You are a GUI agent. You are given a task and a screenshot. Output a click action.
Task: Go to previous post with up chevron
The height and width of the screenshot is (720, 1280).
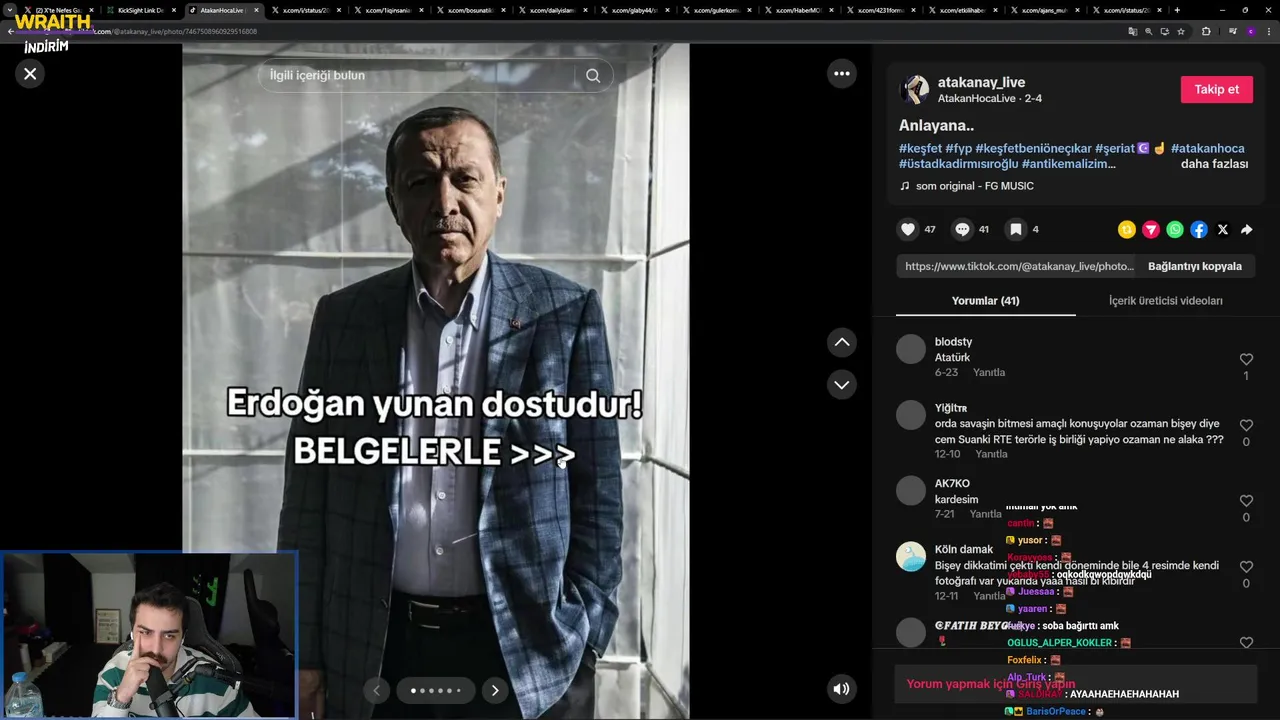tap(842, 342)
